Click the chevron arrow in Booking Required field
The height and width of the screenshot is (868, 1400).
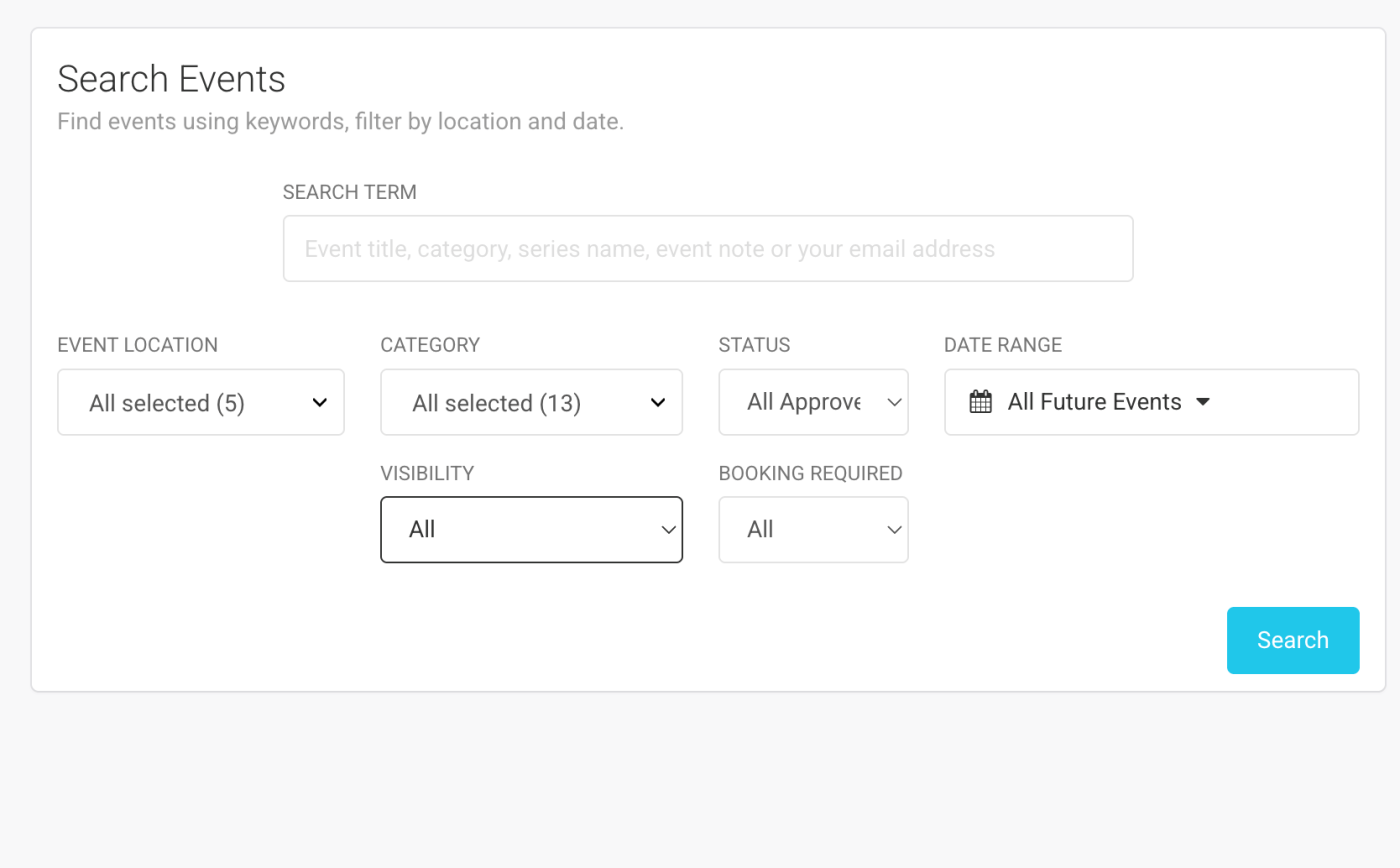[894, 530]
